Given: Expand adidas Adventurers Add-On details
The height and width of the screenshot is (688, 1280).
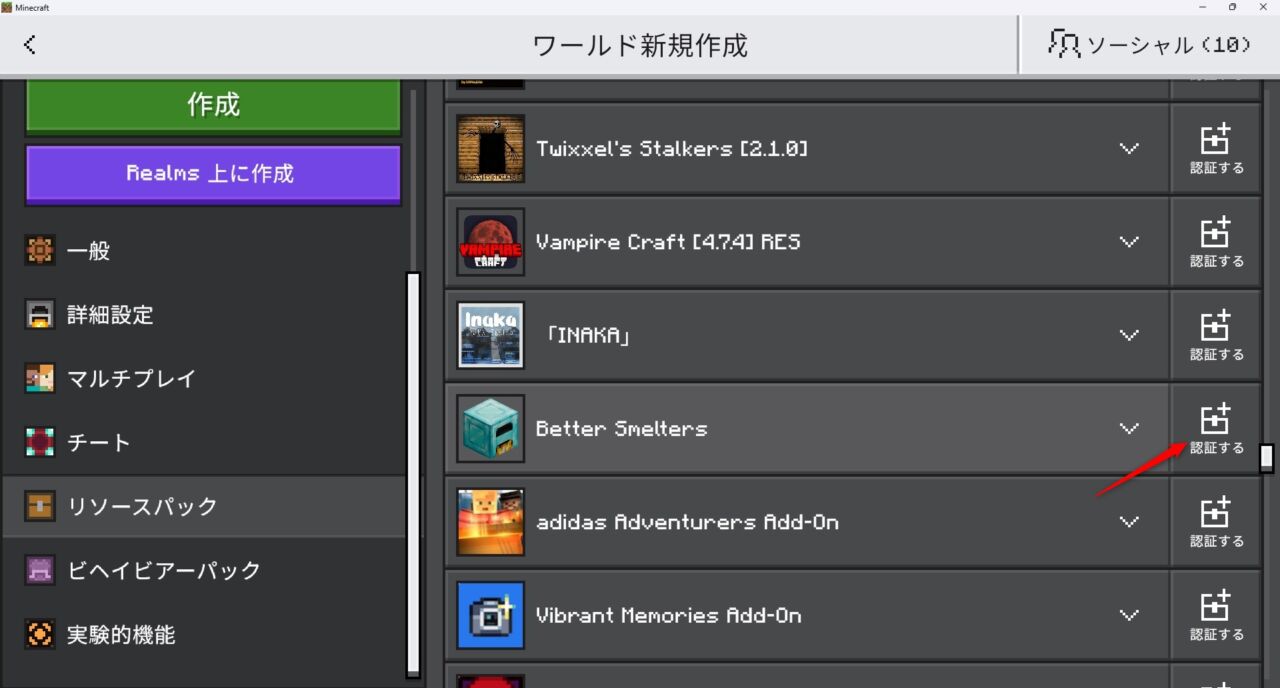Looking at the screenshot, I should pos(1129,521).
